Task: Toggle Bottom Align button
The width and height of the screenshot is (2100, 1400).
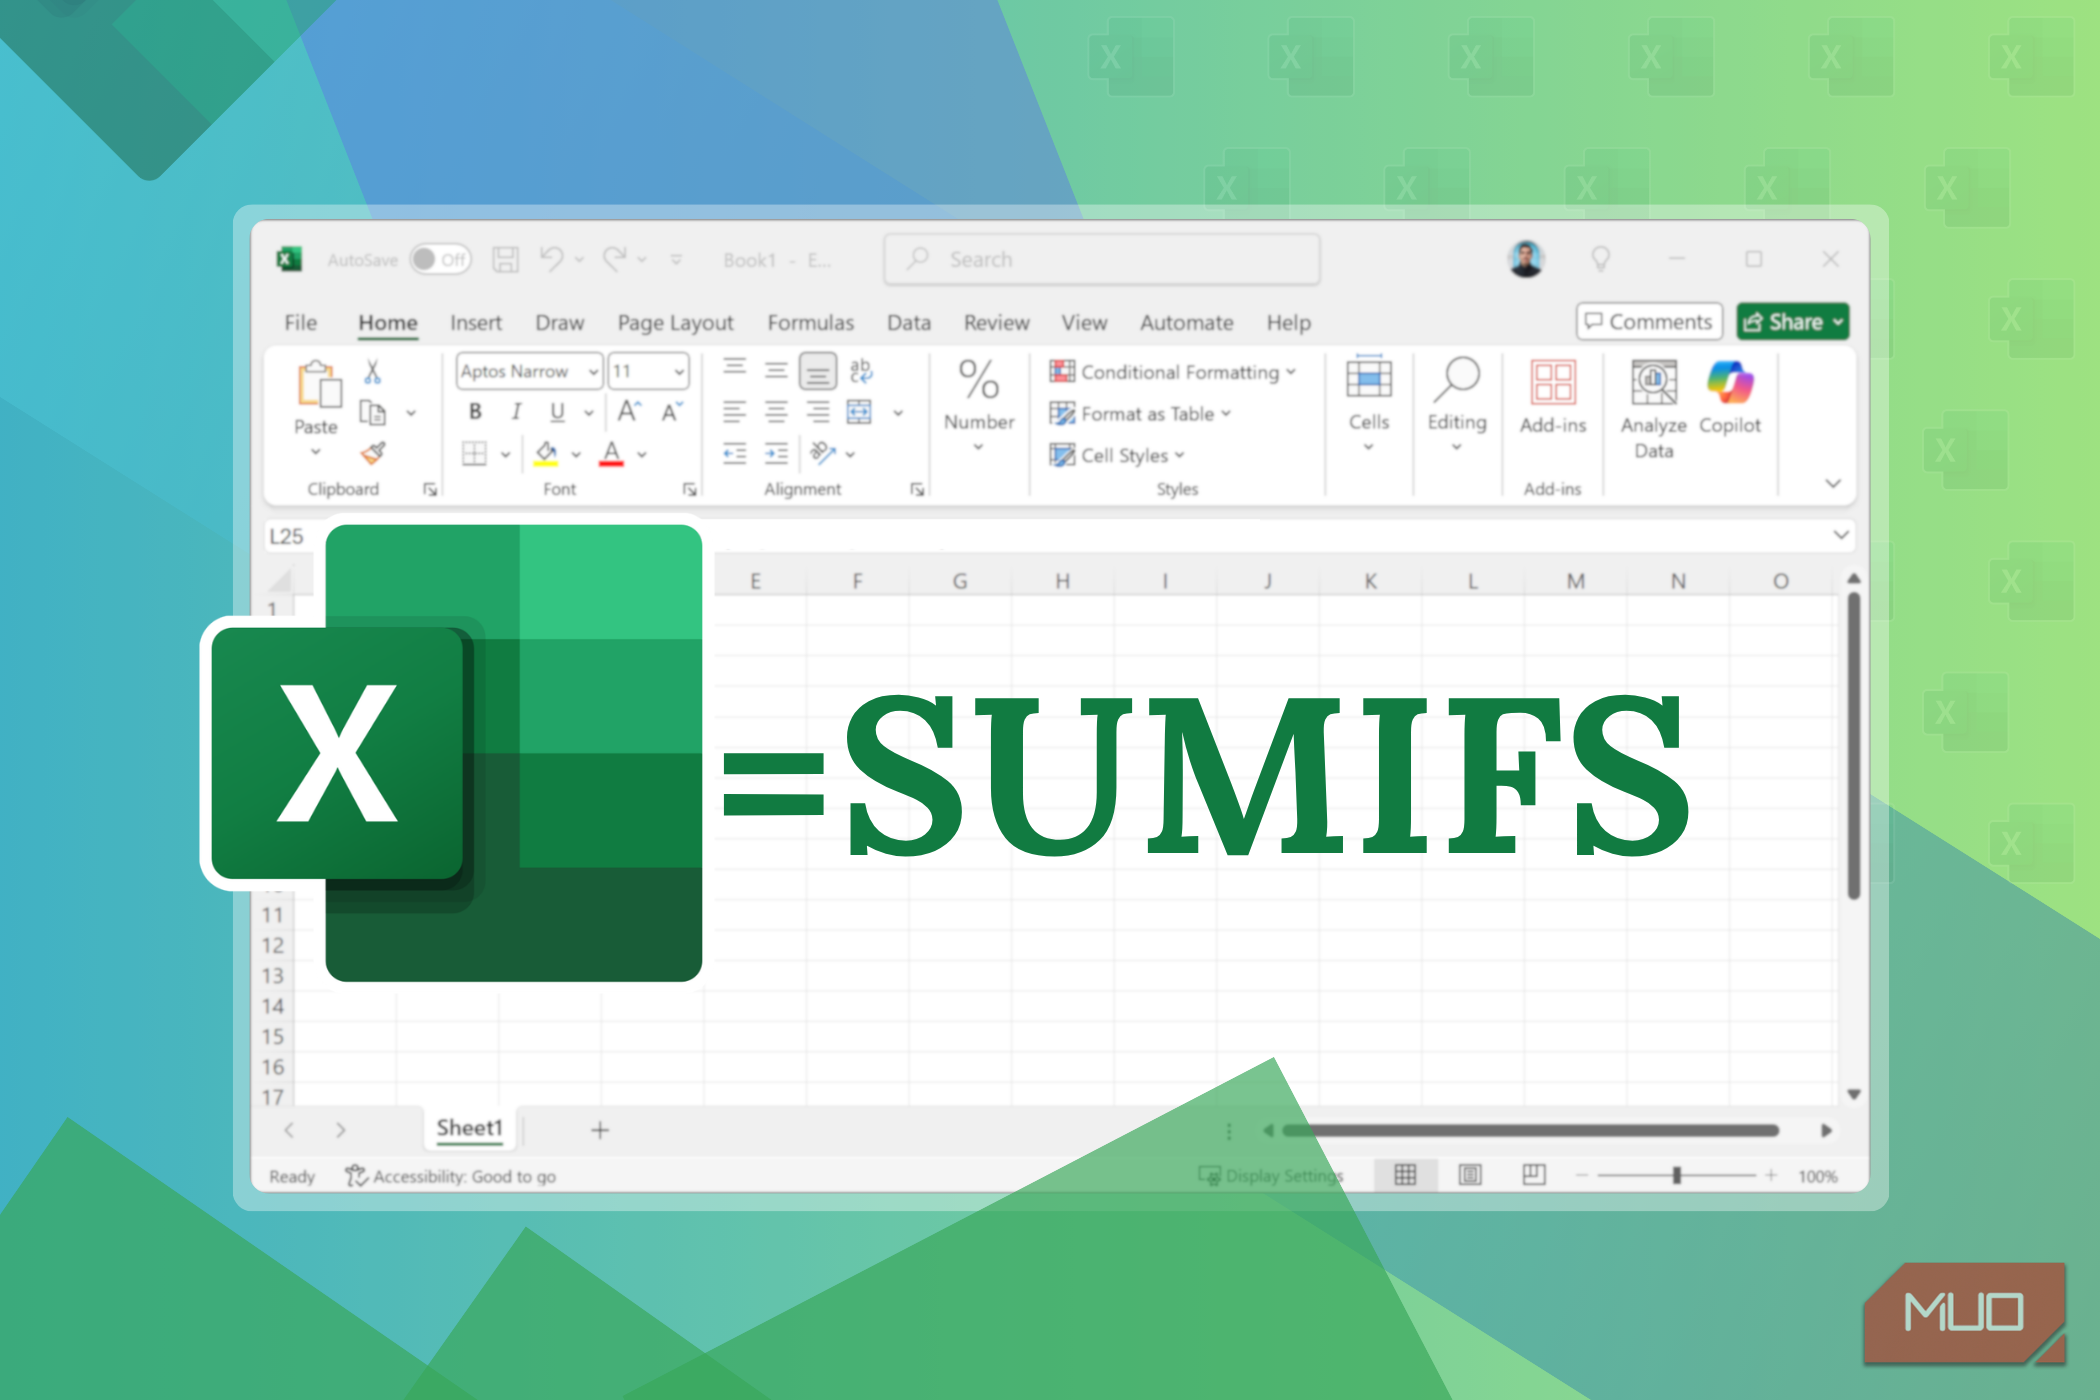Action: 818,372
